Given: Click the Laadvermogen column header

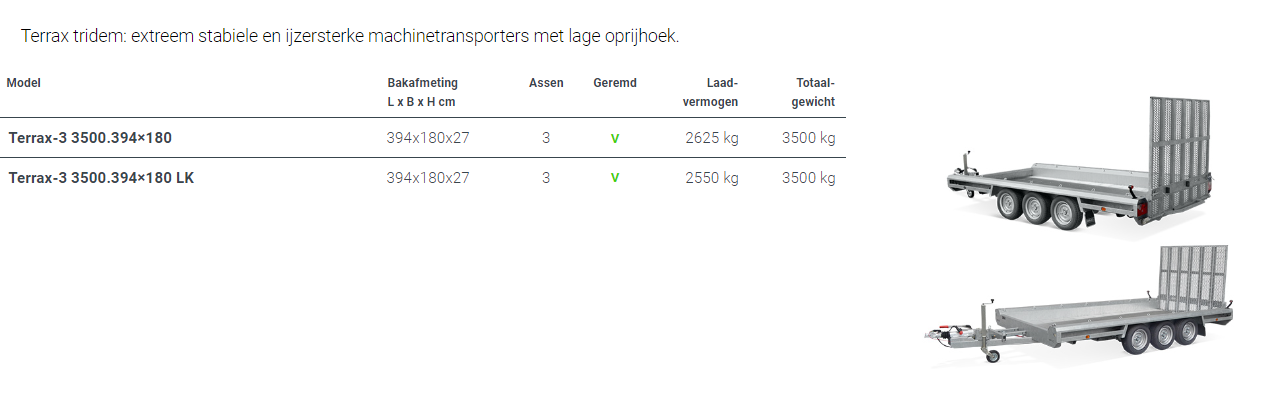Looking at the screenshot, I should pyautogui.click(x=710, y=92).
